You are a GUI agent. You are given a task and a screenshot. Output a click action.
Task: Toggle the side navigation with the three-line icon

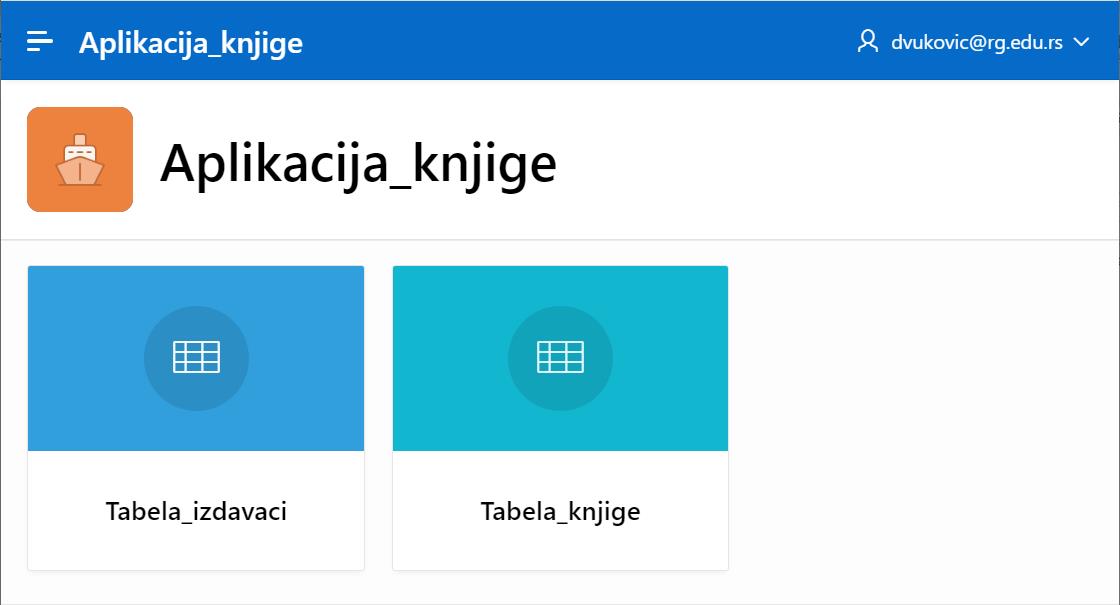tap(40, 41)
